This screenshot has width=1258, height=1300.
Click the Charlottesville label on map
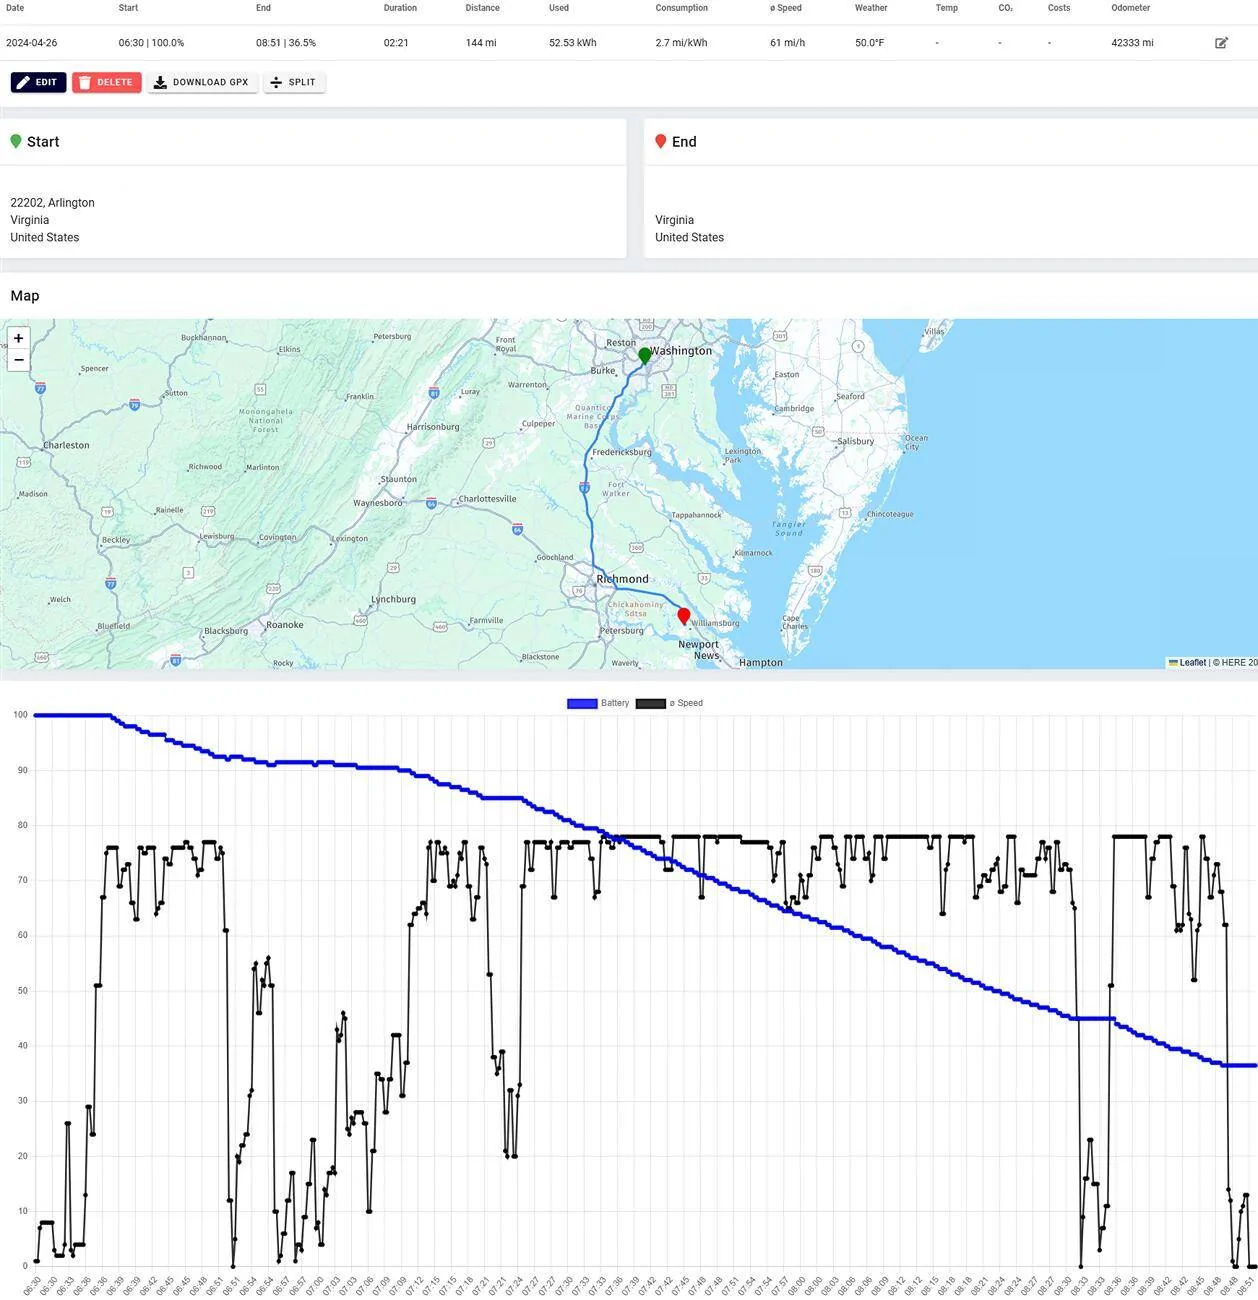487,499
